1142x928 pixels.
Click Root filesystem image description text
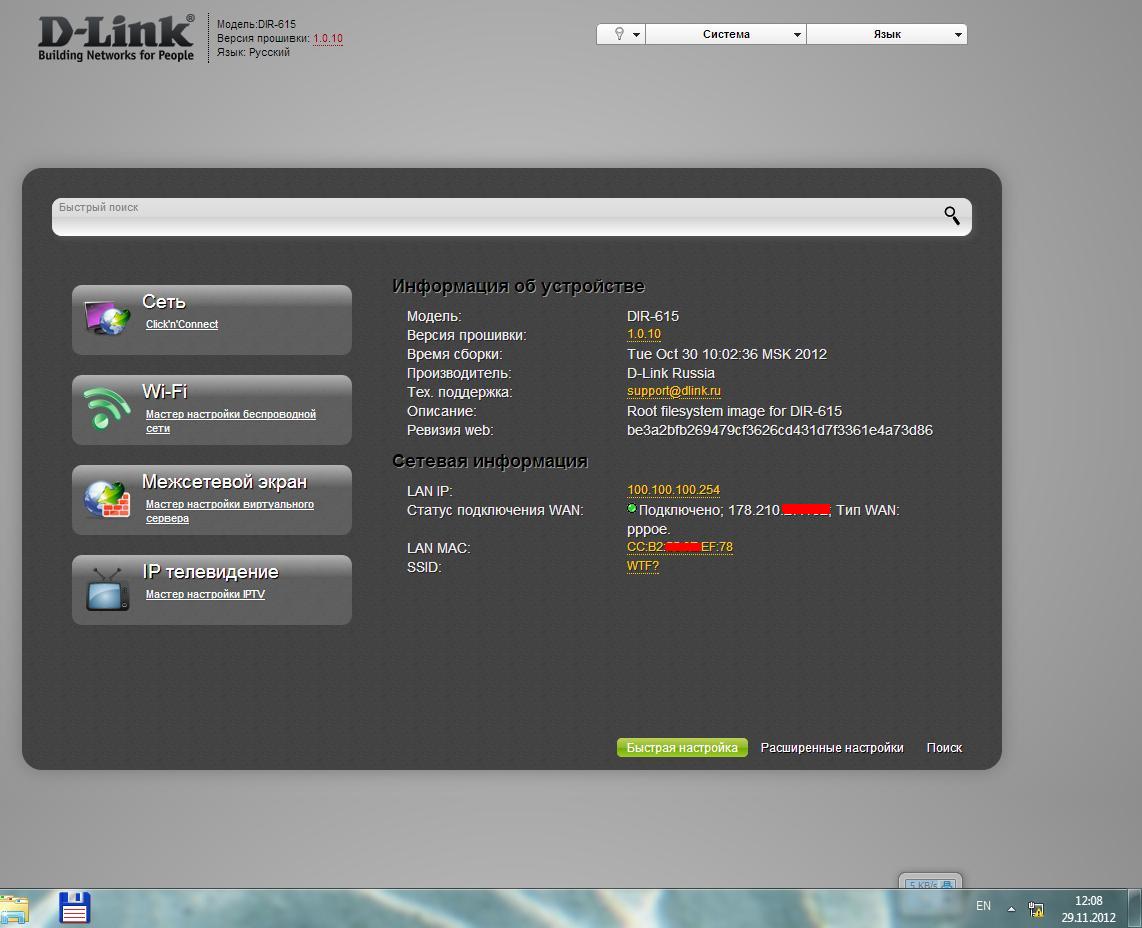coord(734,411)
